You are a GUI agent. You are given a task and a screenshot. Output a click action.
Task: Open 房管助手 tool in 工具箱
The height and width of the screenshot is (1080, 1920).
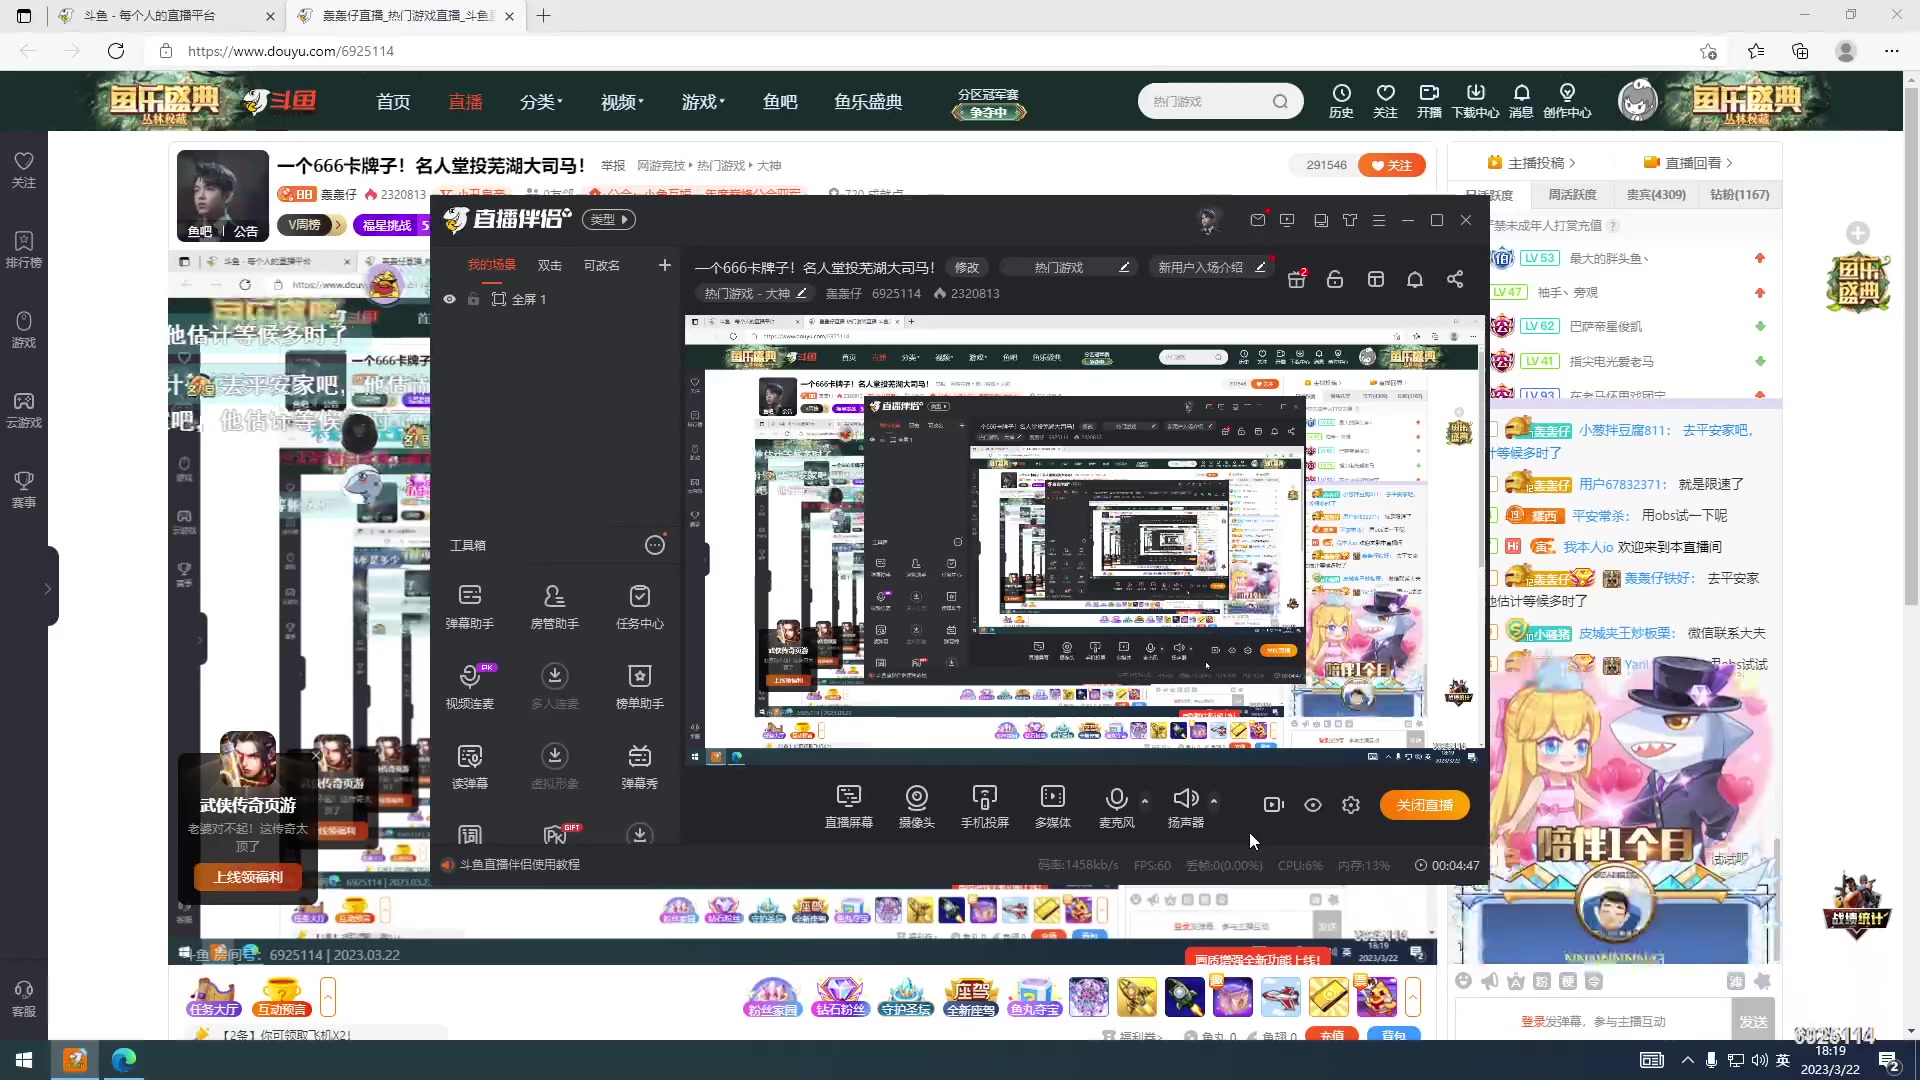pyautogui.click(x=554, y=606)
